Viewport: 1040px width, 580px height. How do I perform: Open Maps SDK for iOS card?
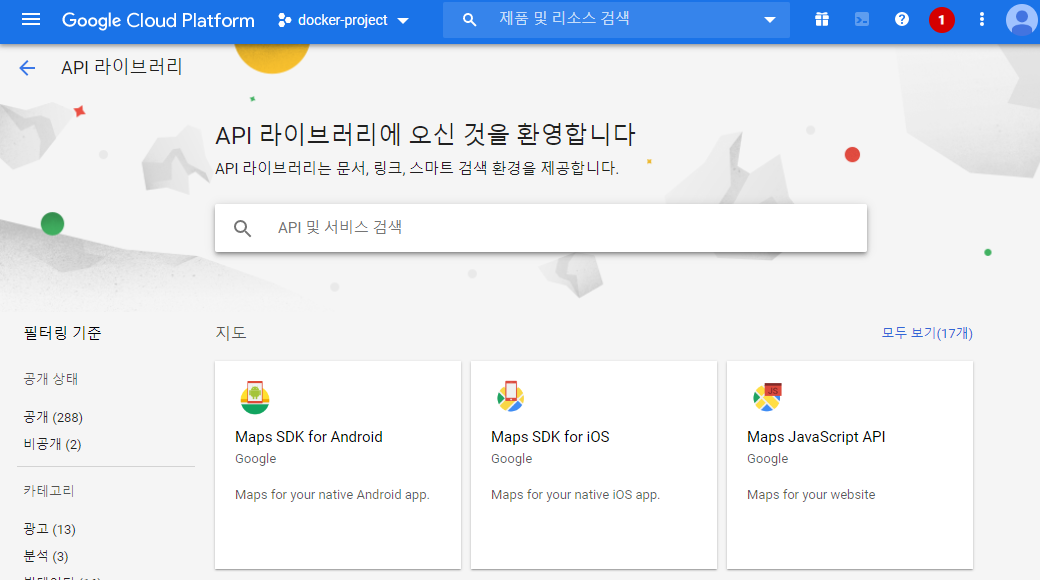point(594,465)
